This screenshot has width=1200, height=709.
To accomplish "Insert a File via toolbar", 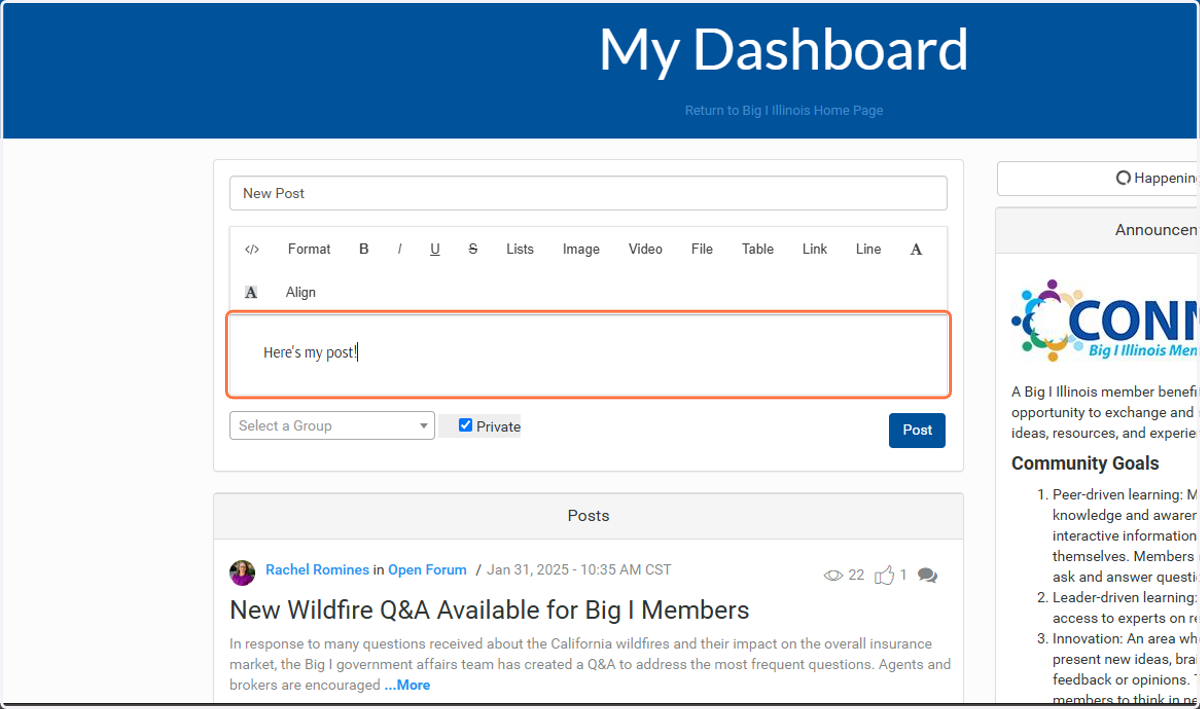I will click(x=702, y=249).
